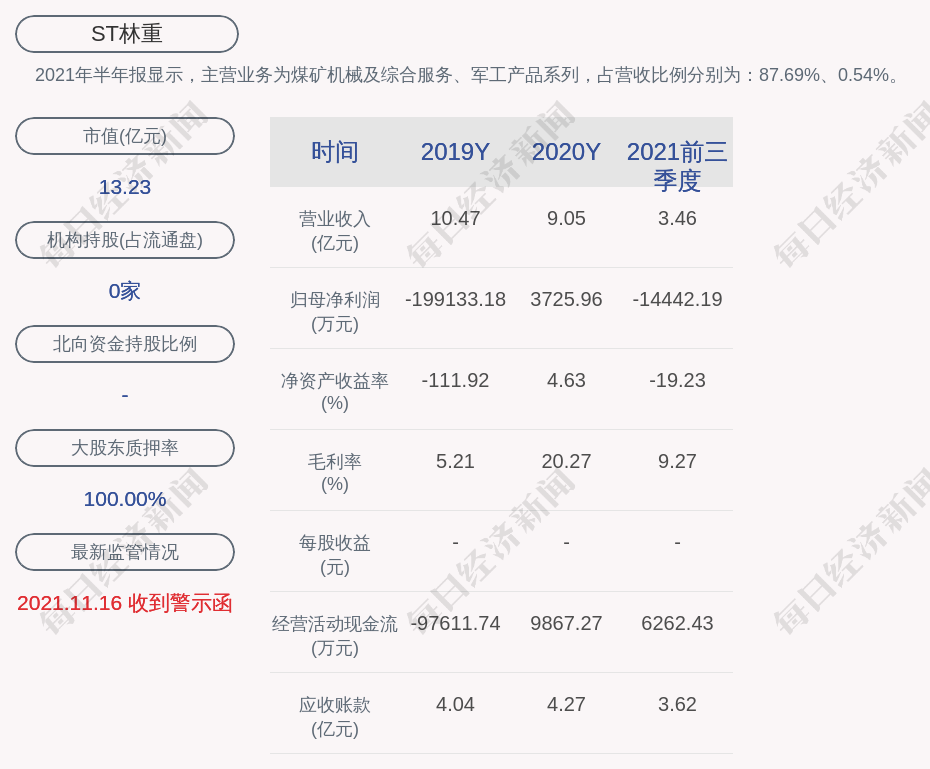Image resolution: width=930 pixels, height=769 pixels.
Task: Click the 归母净利润(万元) row label
Action: click(335, 312)
